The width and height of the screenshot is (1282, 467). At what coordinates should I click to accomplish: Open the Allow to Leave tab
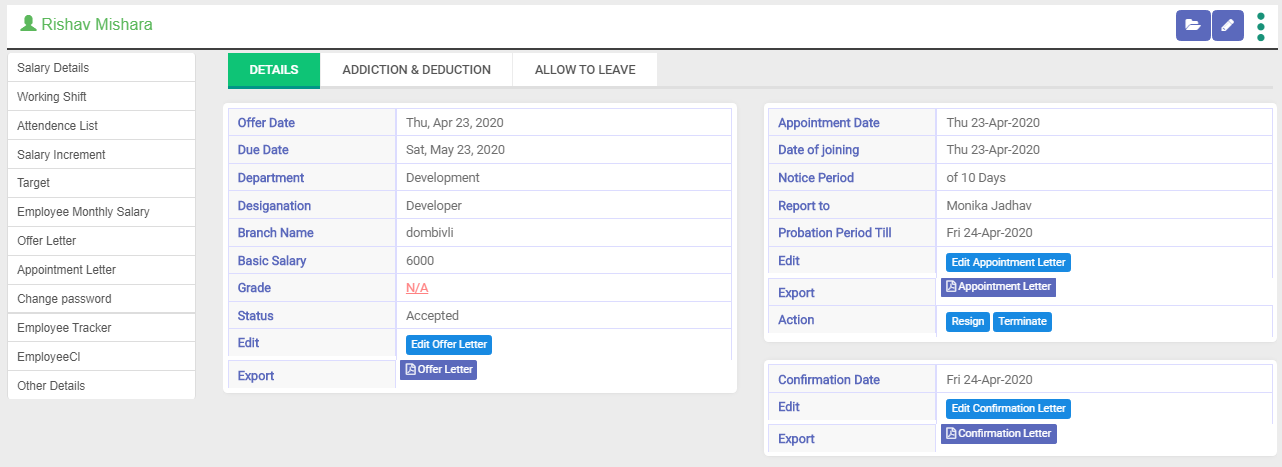(585, 70)
